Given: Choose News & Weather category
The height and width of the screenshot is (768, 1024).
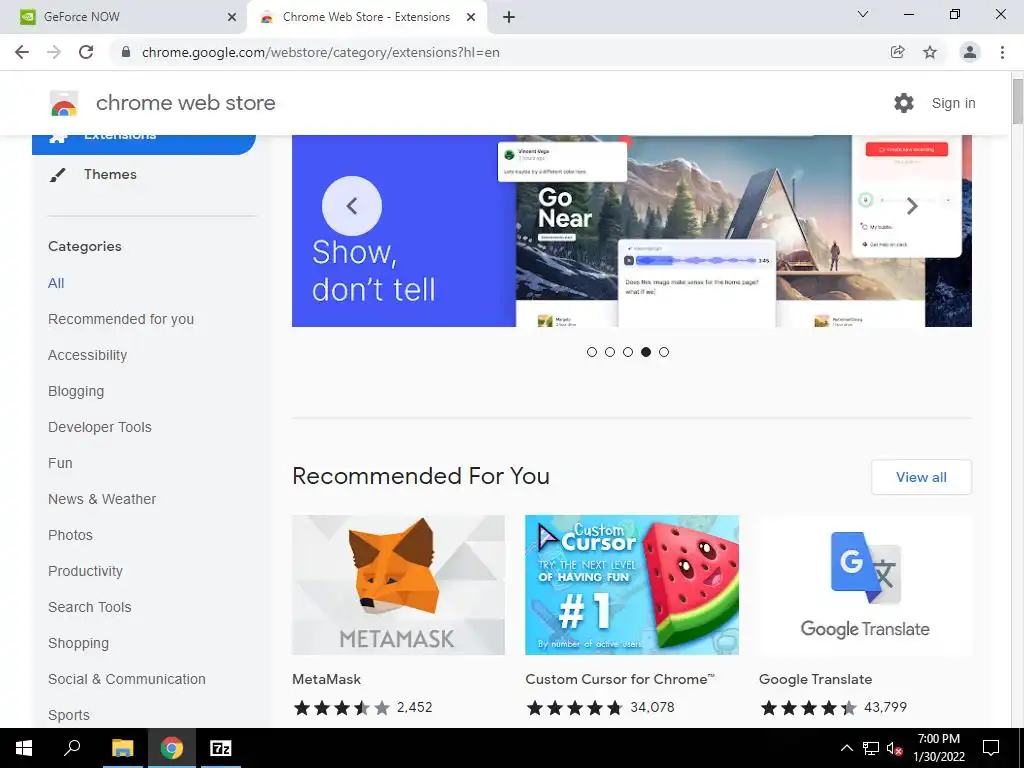Looking at the screenshot, I should coord(102,499).
